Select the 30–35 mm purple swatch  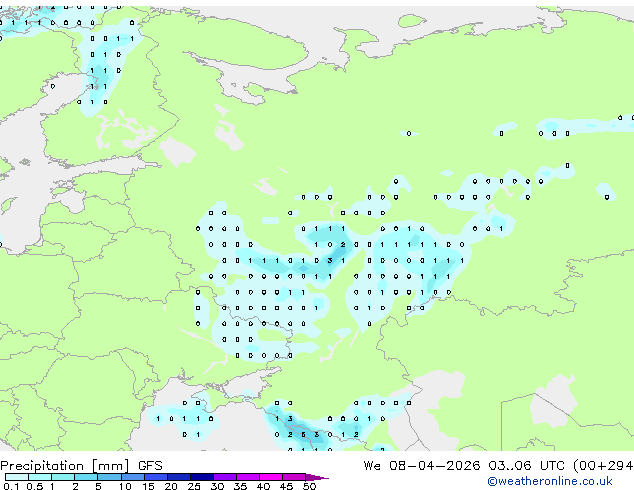coord(225,477)
